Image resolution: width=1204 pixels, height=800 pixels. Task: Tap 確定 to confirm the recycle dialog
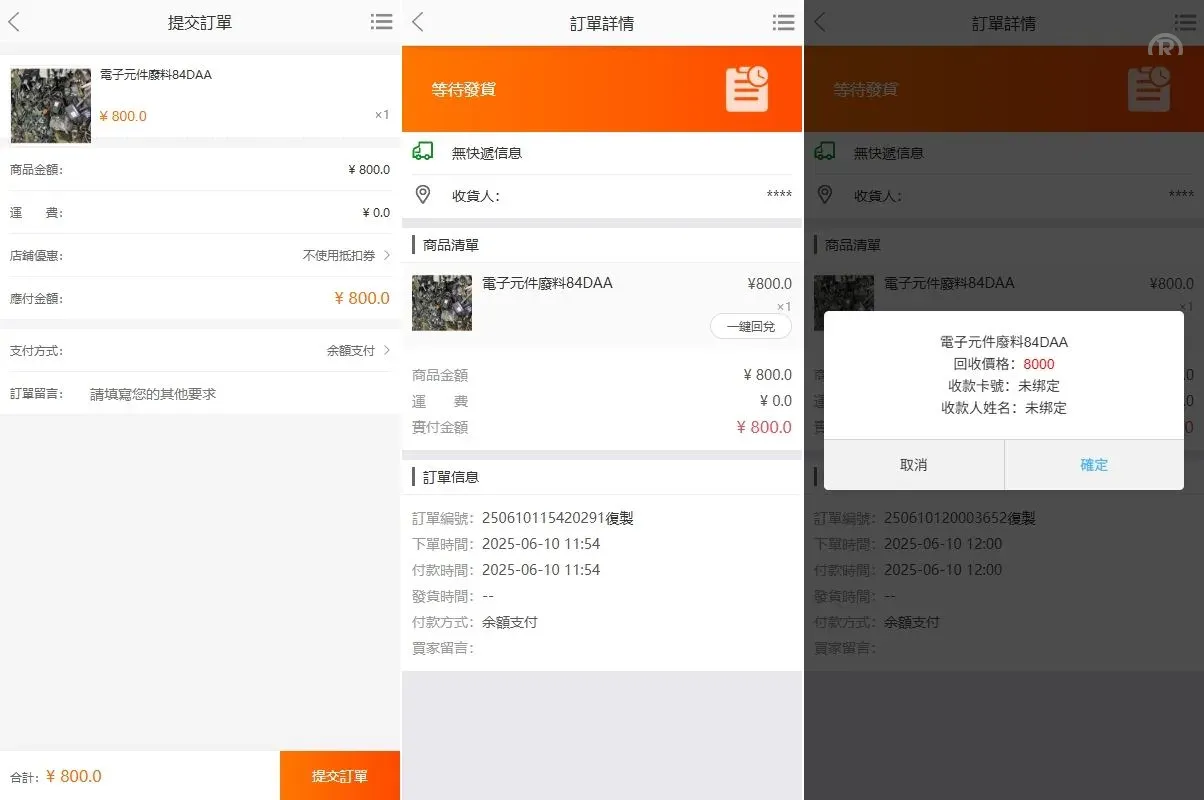[1093, 464]
